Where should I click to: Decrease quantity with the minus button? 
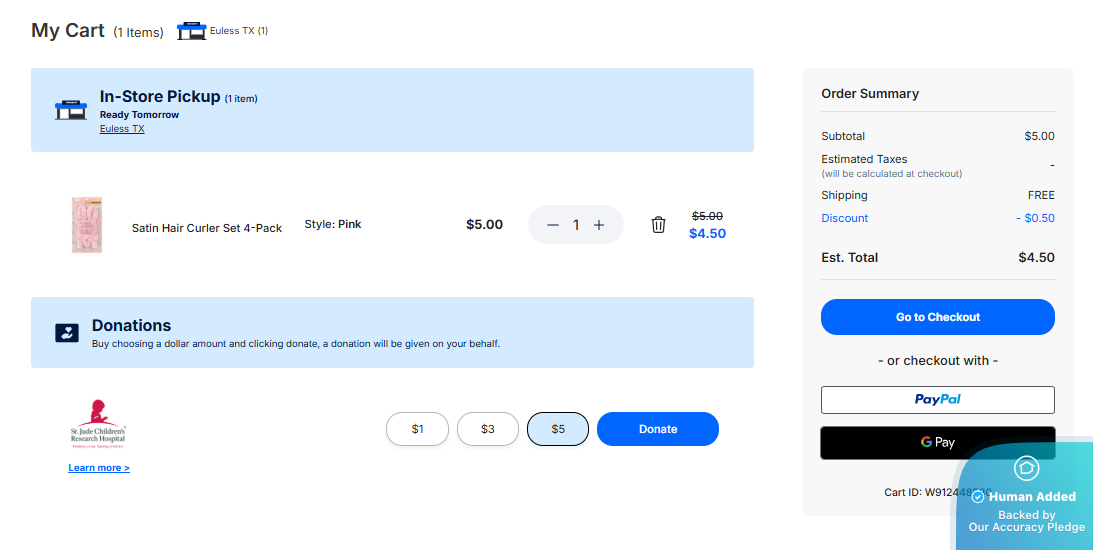coord(553,225)
